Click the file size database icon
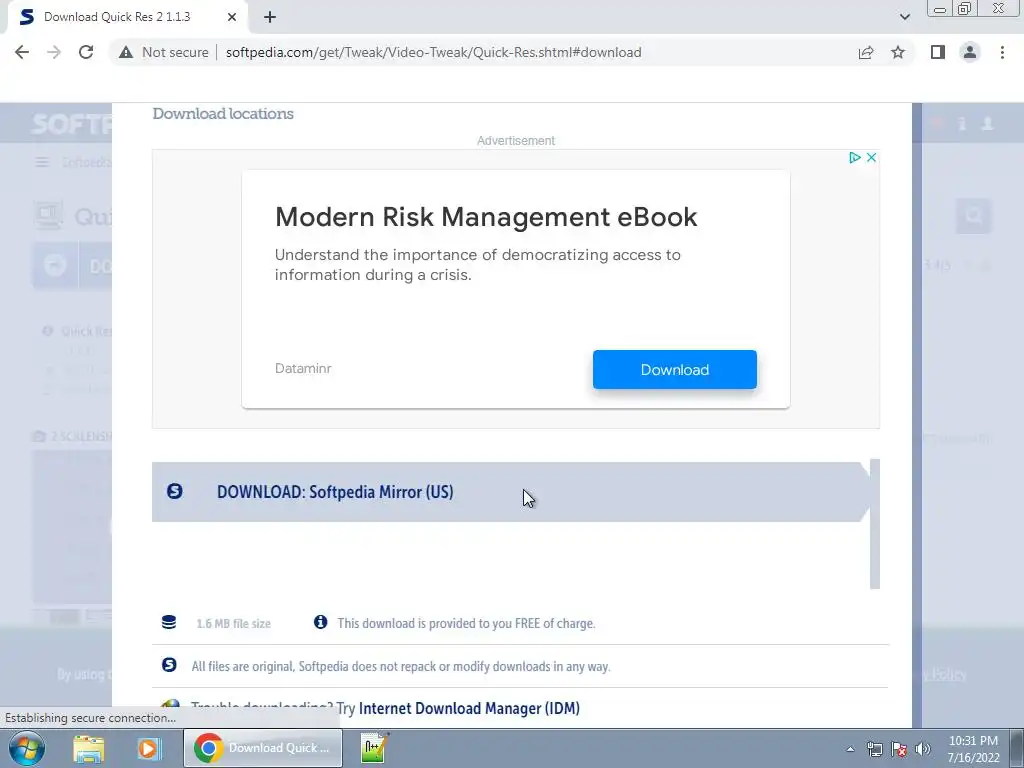1024x768 pixels. point(169,622)
